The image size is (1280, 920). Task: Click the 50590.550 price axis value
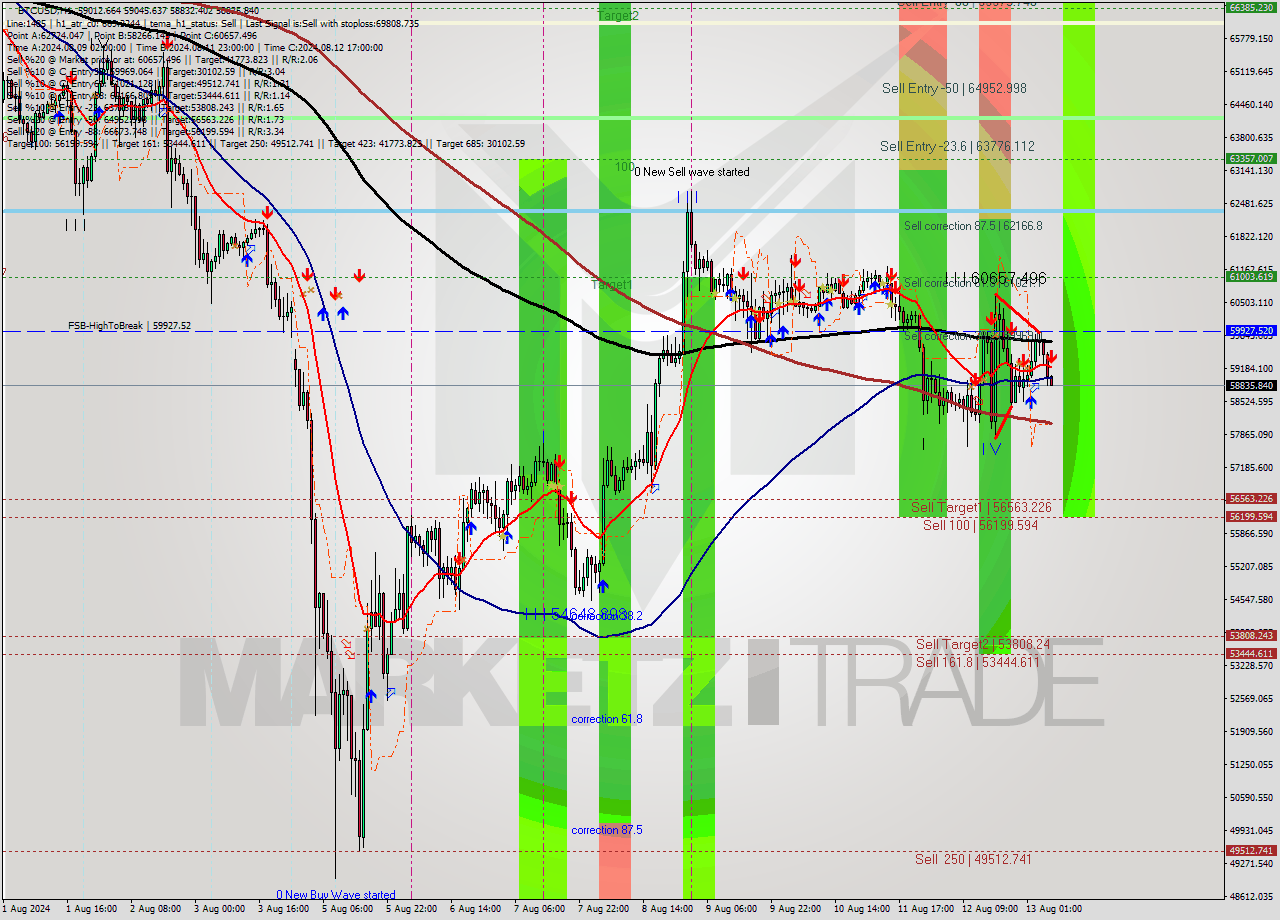(x=1250, y=797)
